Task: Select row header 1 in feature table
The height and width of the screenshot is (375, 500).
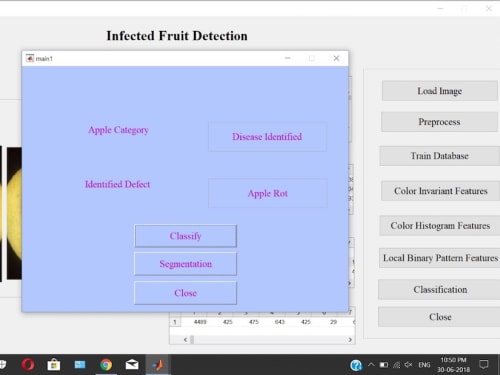Action: pyautogui.click(x=175, y=322)
